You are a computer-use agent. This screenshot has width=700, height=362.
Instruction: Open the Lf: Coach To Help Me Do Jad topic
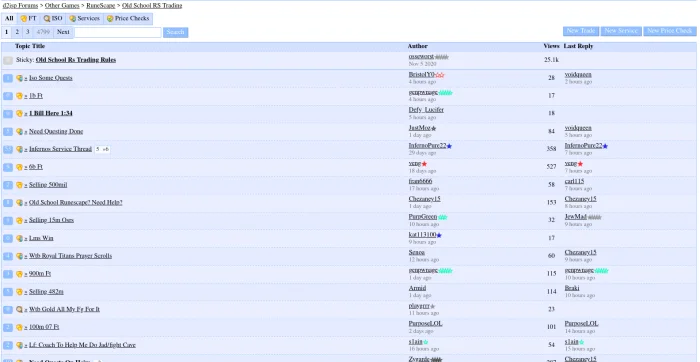(x=82, y=345)
